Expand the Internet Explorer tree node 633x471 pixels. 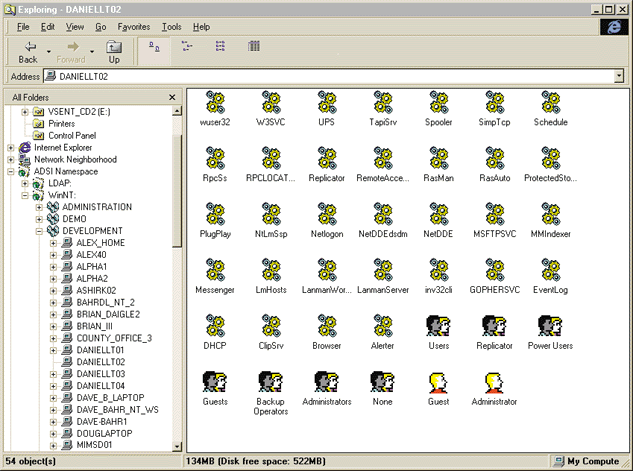point(11,147)
